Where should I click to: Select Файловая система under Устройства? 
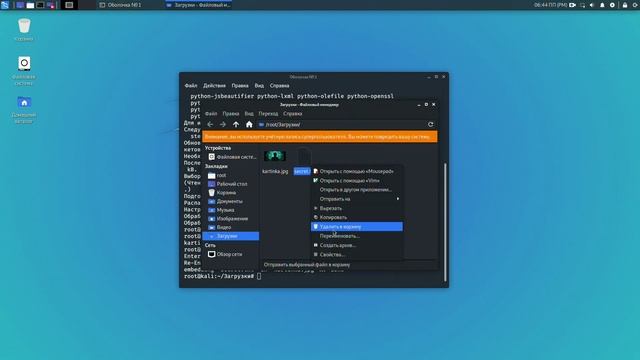[x=232, y=157]
